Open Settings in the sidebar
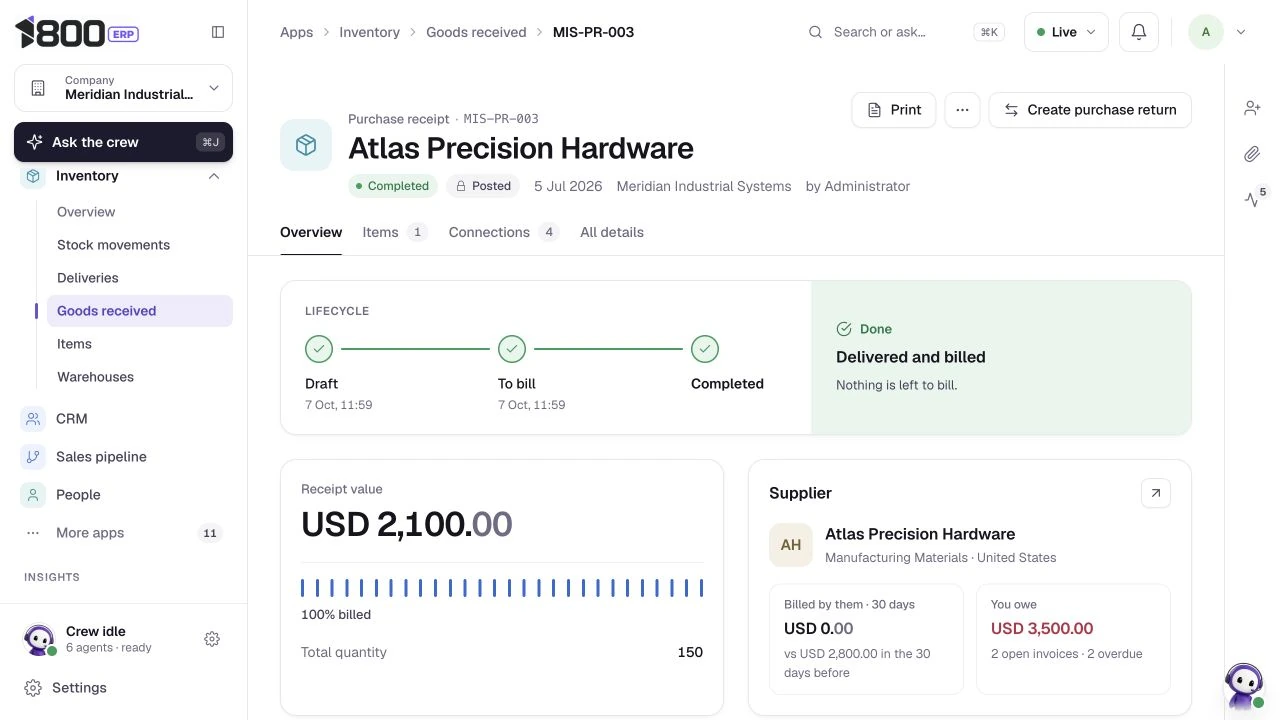1280x720 pixels. point(124,688)
